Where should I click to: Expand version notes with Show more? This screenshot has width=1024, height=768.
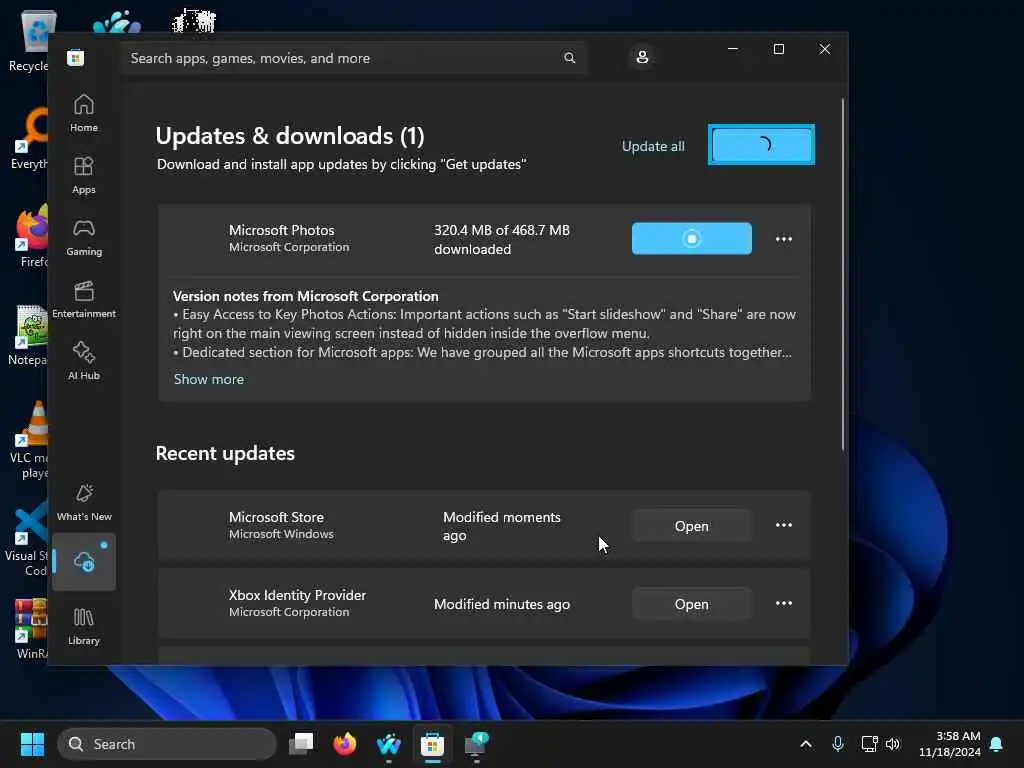pyautogui.click(x=209, y=379)
